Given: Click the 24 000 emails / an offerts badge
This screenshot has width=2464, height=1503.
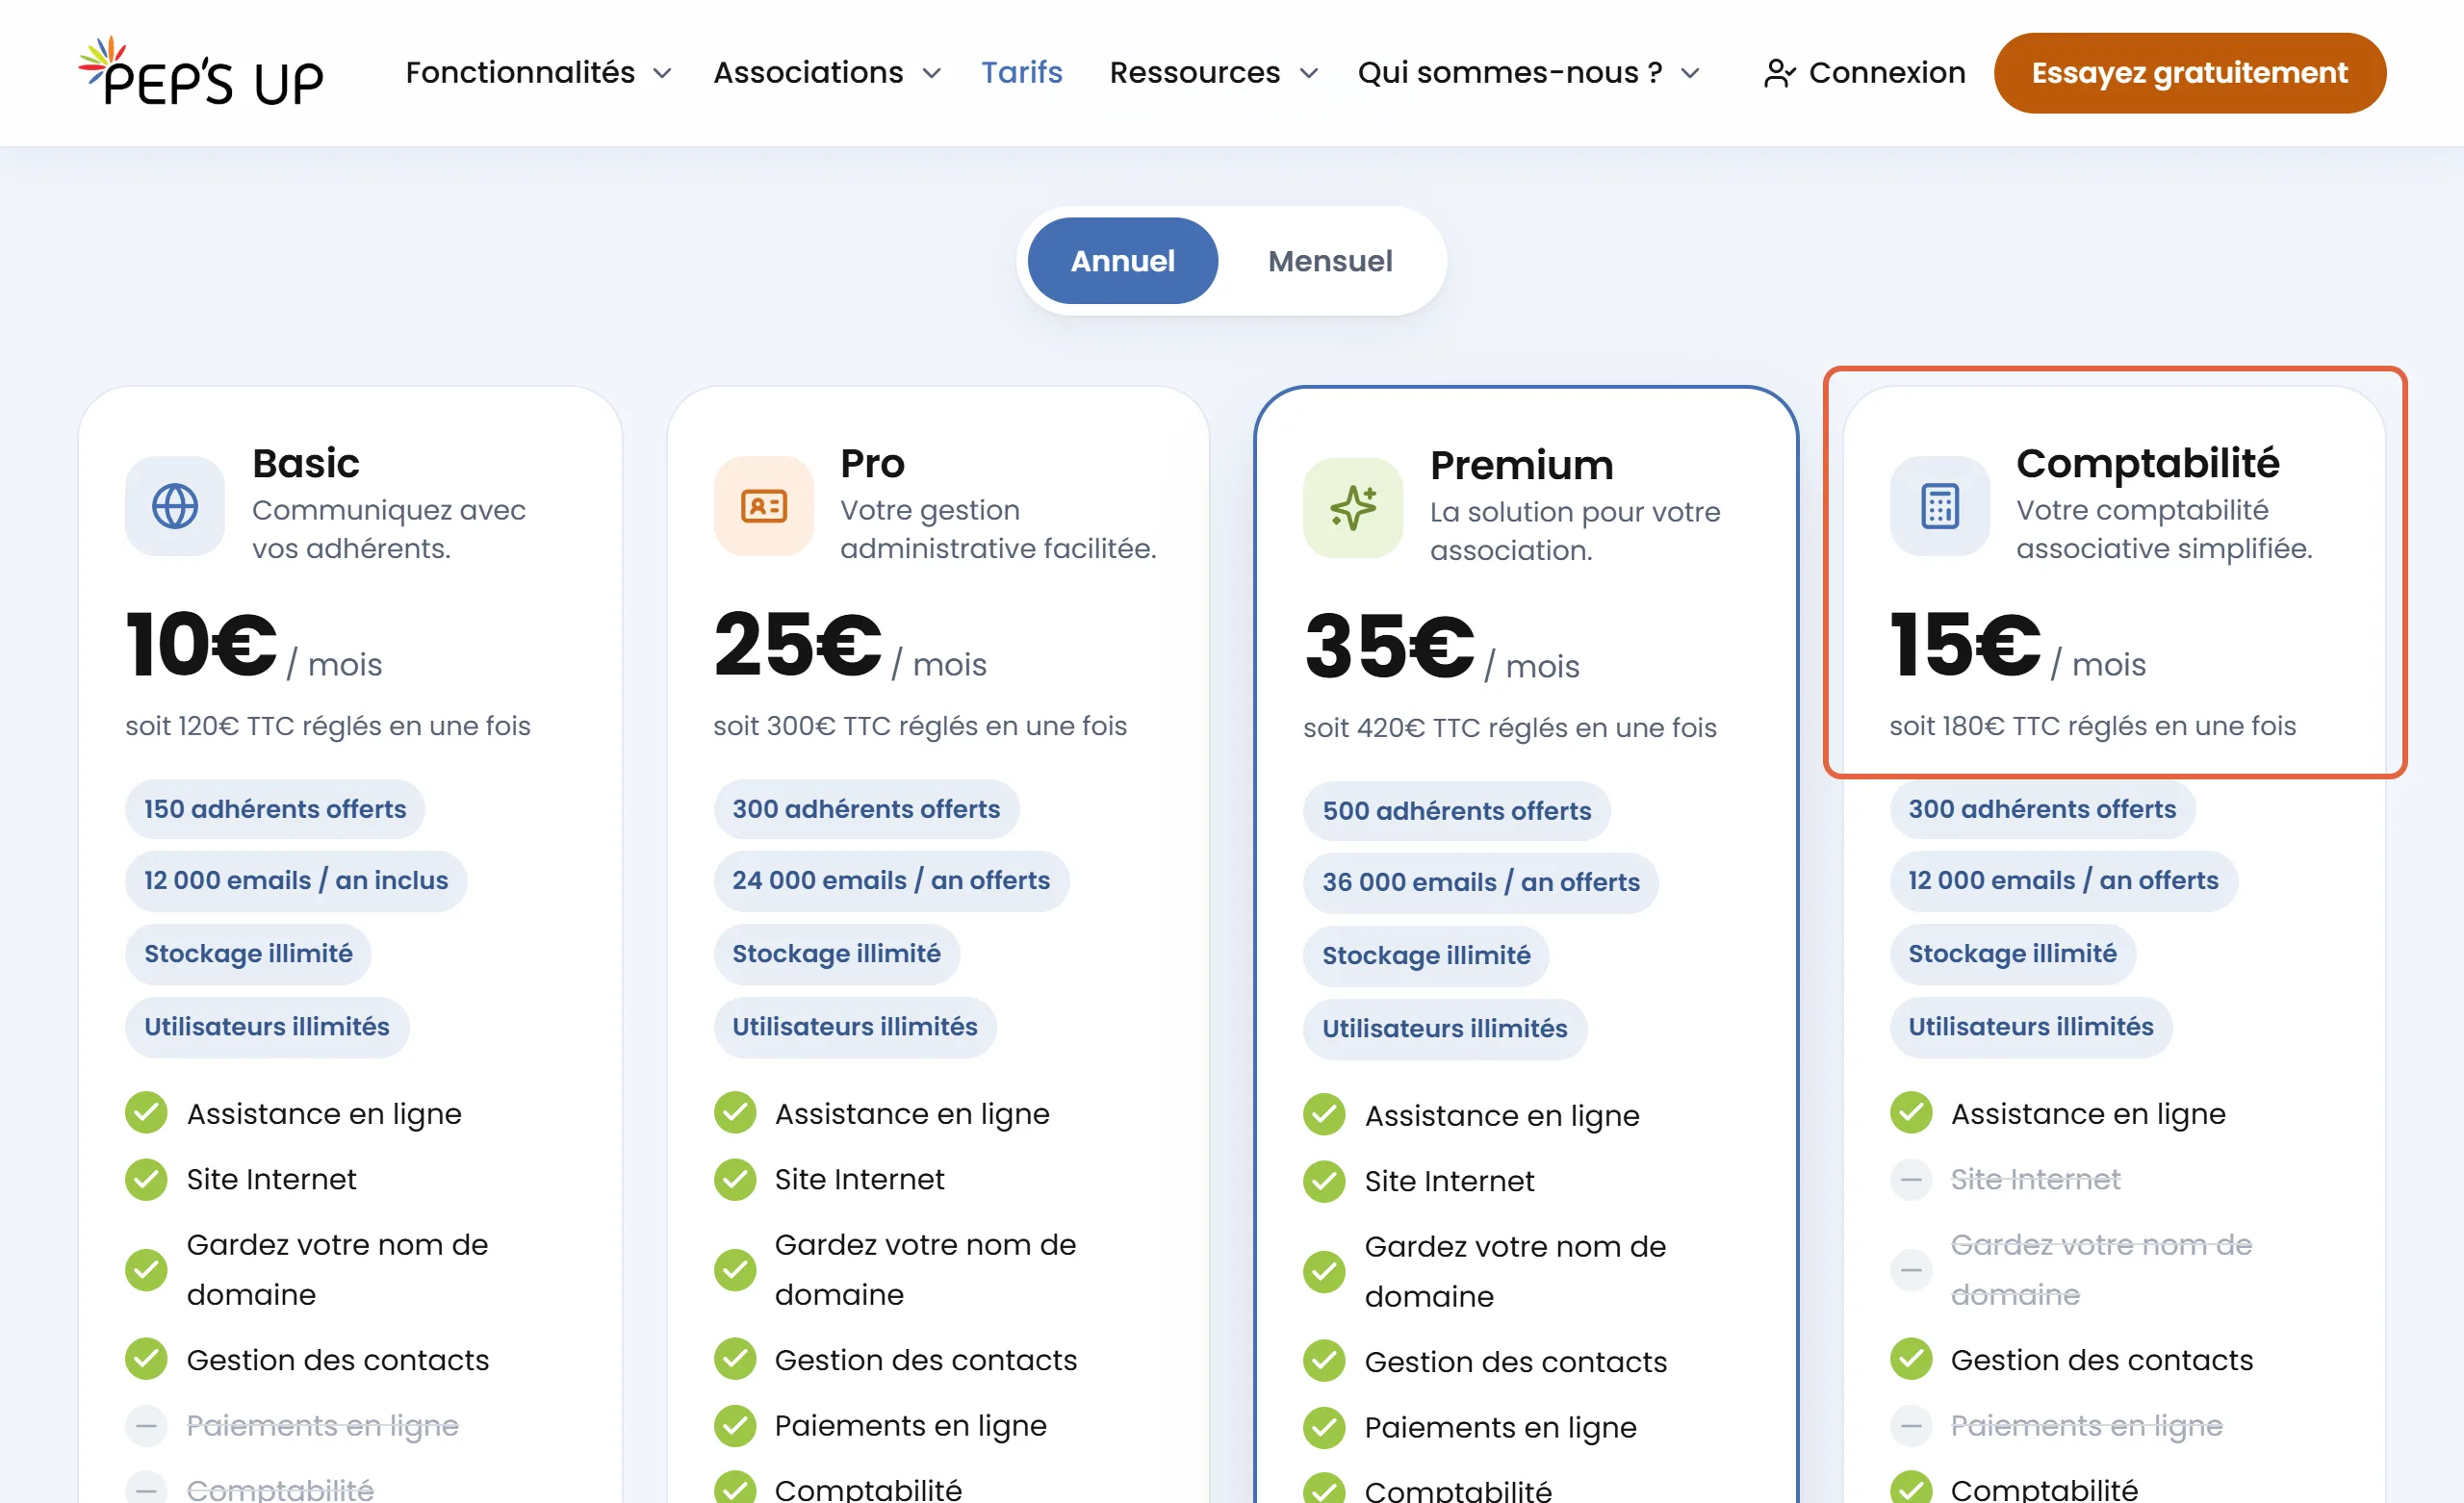Looking at the screenshot, I should [891, 880].
